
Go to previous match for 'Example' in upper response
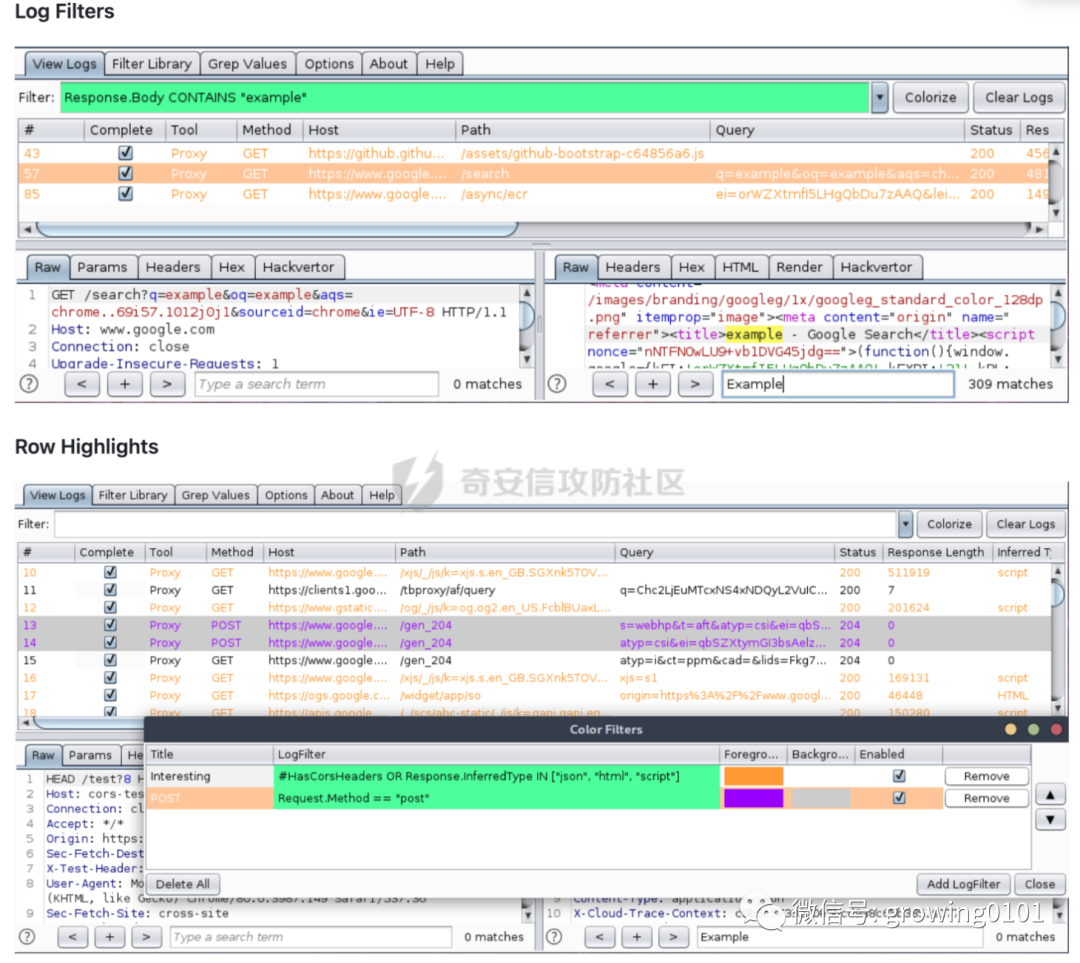click(610, 384)
